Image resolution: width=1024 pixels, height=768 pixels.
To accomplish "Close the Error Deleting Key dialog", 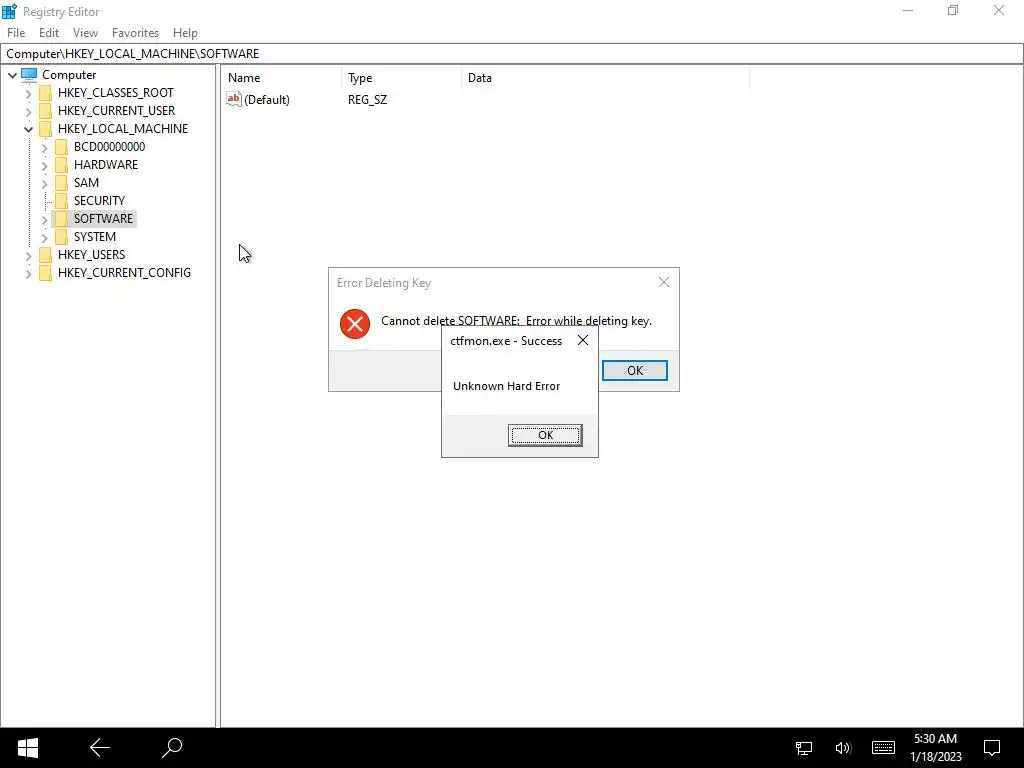I will click(x=664, y=282).
